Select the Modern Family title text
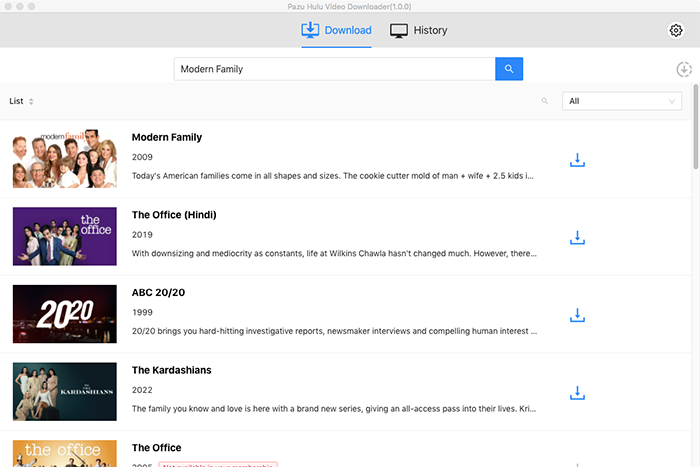 click(x=167, y=137)
